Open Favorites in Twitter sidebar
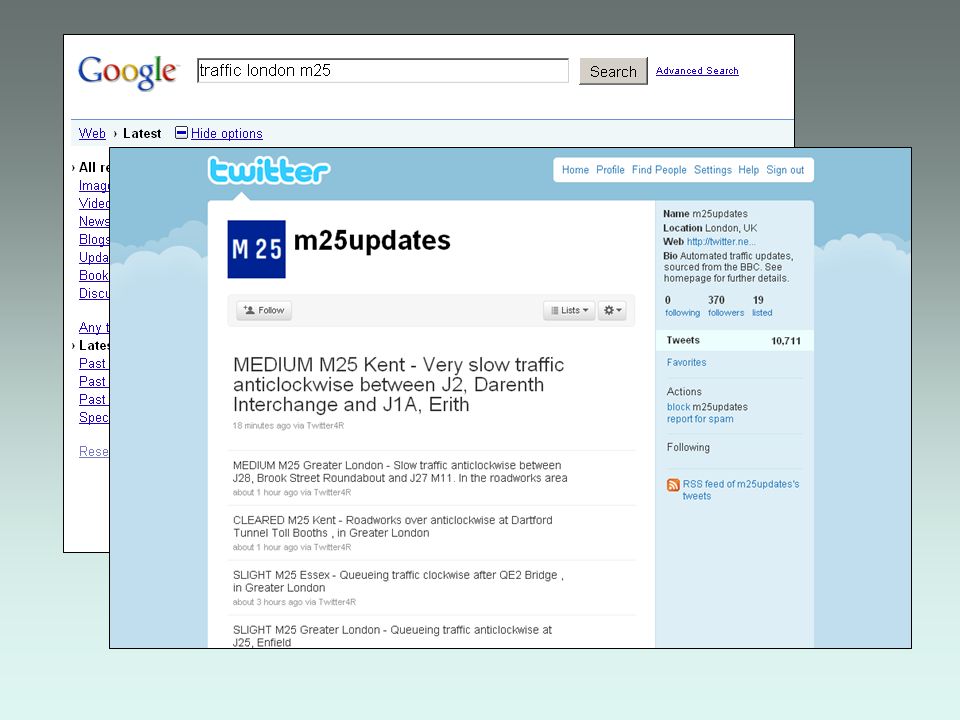Screen dimensions: 960x720 coord(686,362)
